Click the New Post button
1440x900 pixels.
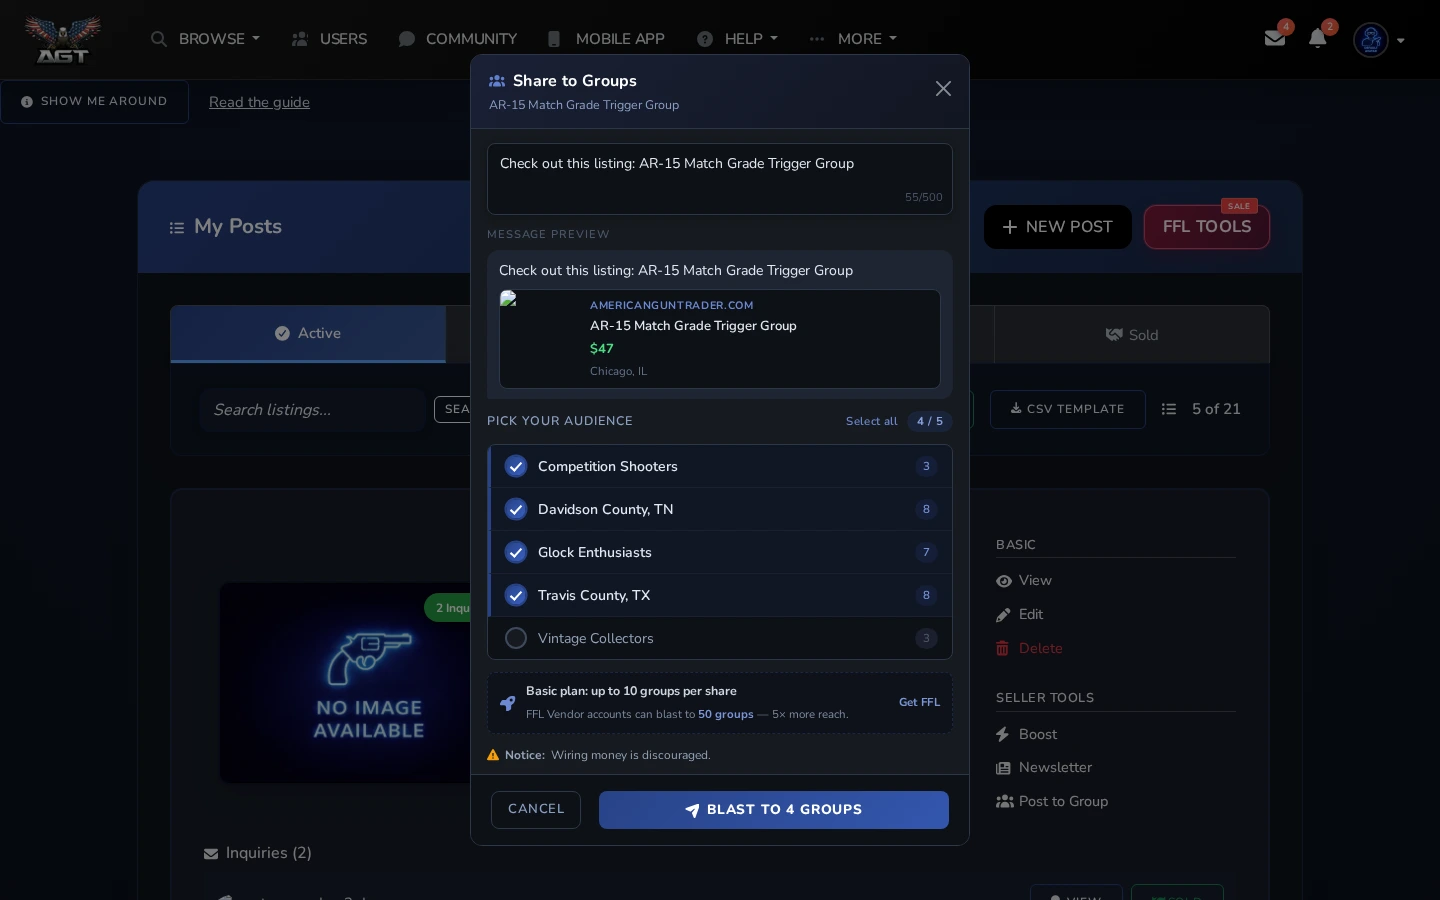1058,227
